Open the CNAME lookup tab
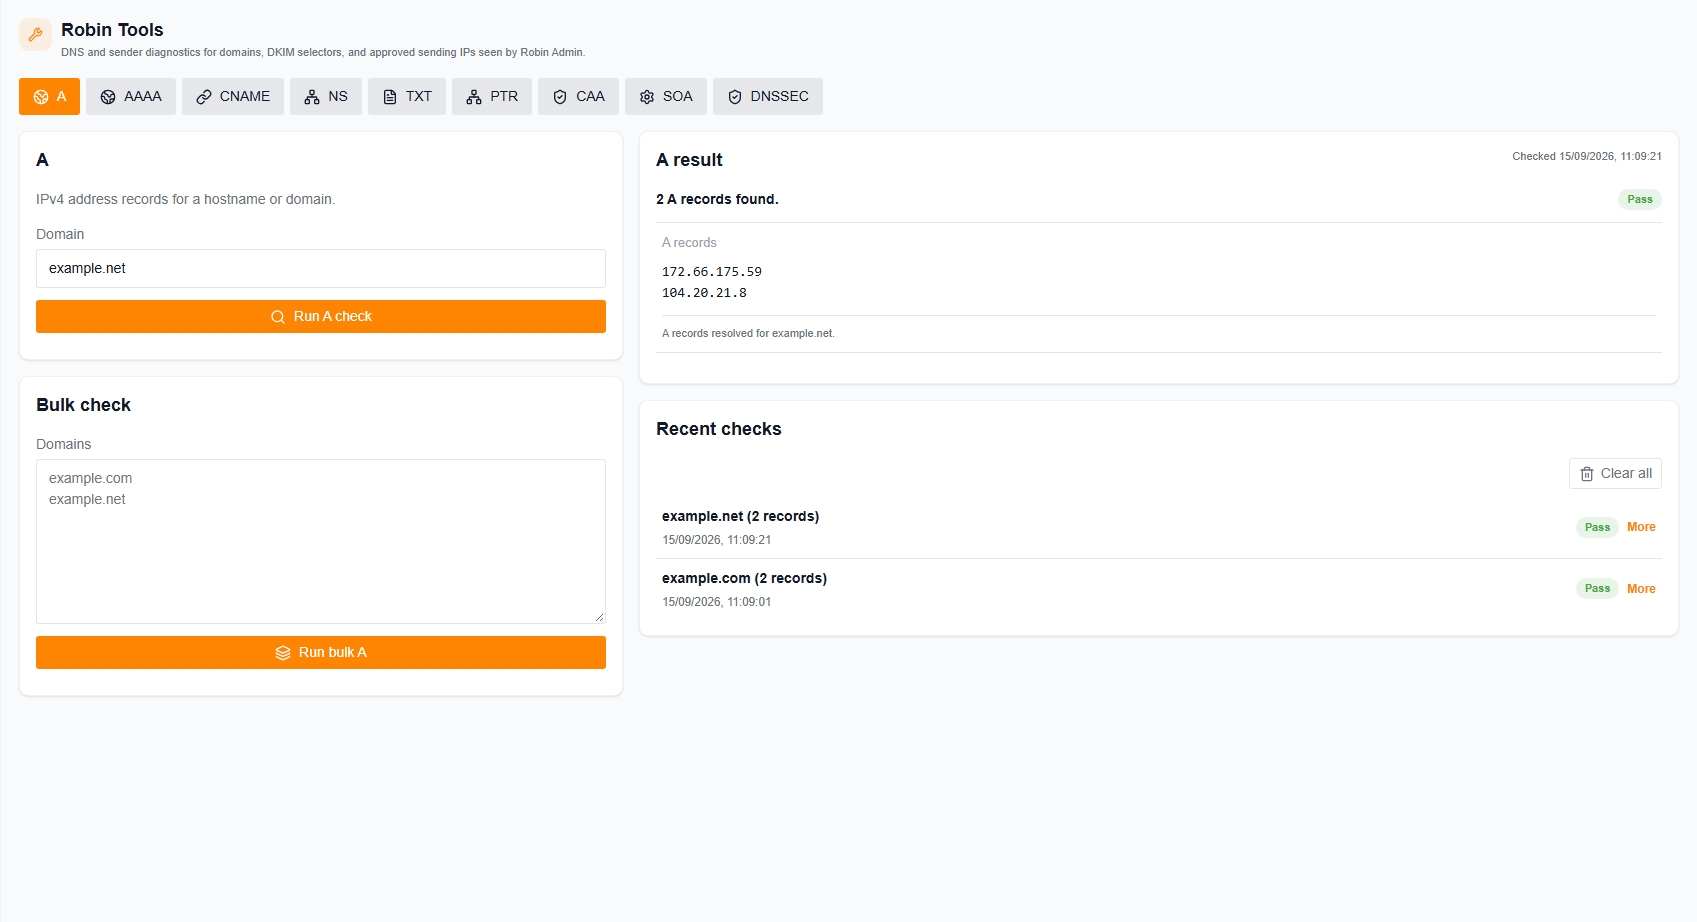The image size is (1697, 922). pos(233,96)
